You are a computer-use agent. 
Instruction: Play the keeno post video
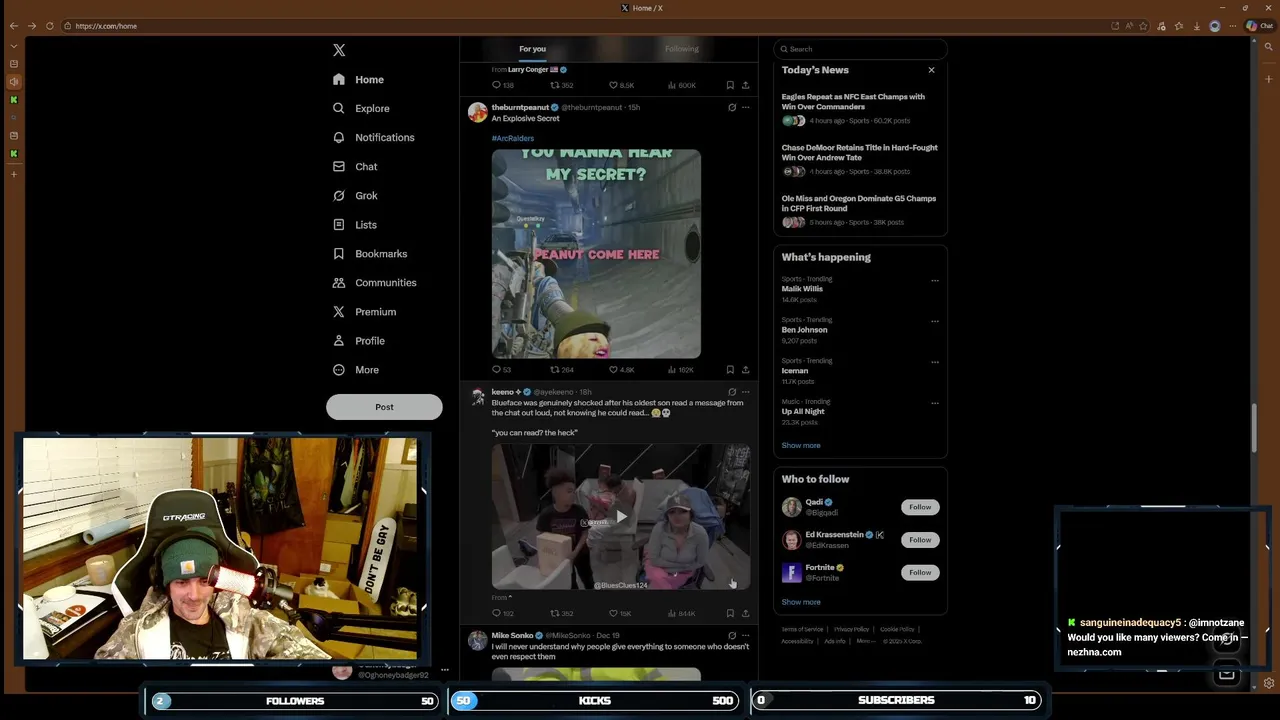click(x=620, y=517)
